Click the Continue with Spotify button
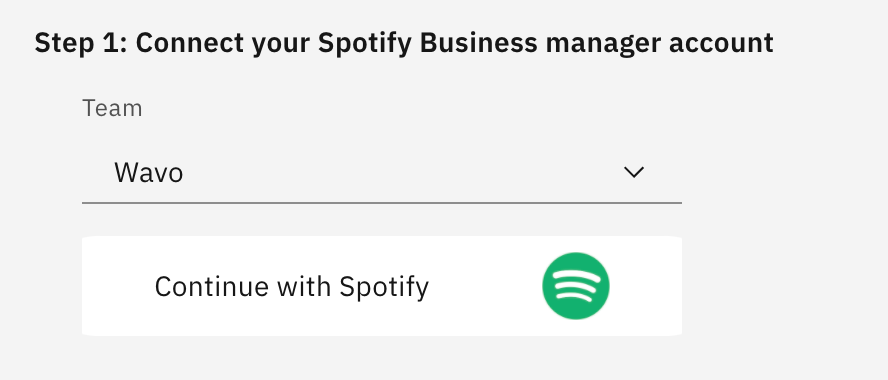This screenshot has width=888, height=380. pyautogui.click(x=382, y=286)
